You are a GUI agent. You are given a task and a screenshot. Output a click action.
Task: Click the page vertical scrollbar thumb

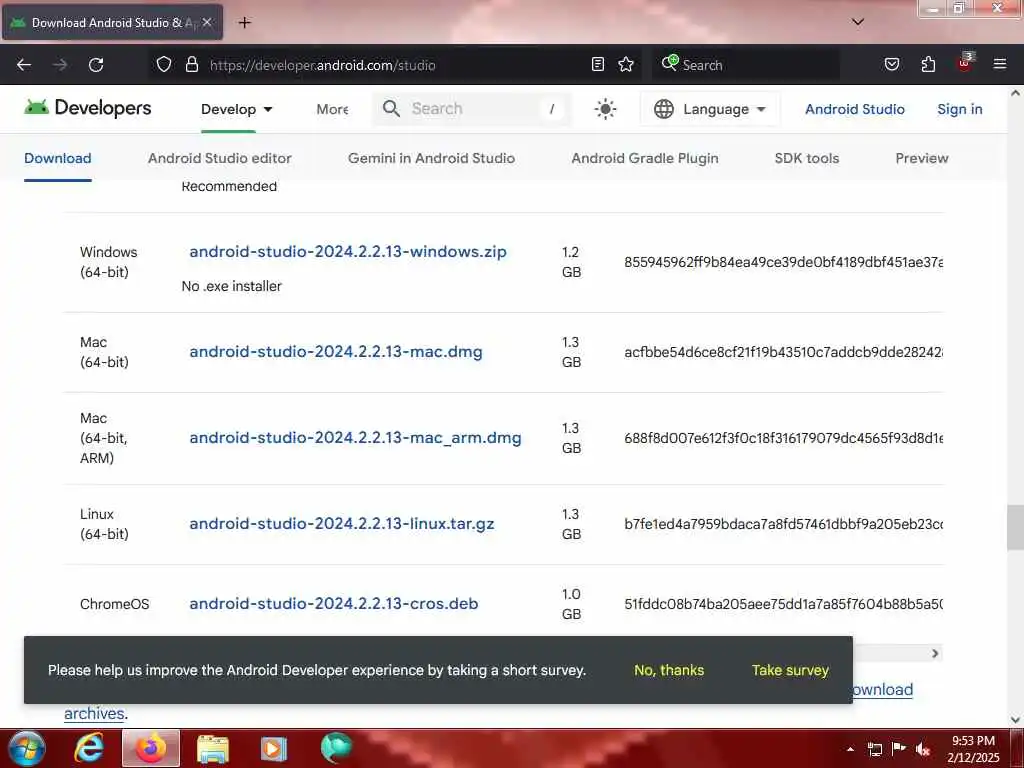coord(1015,527)
